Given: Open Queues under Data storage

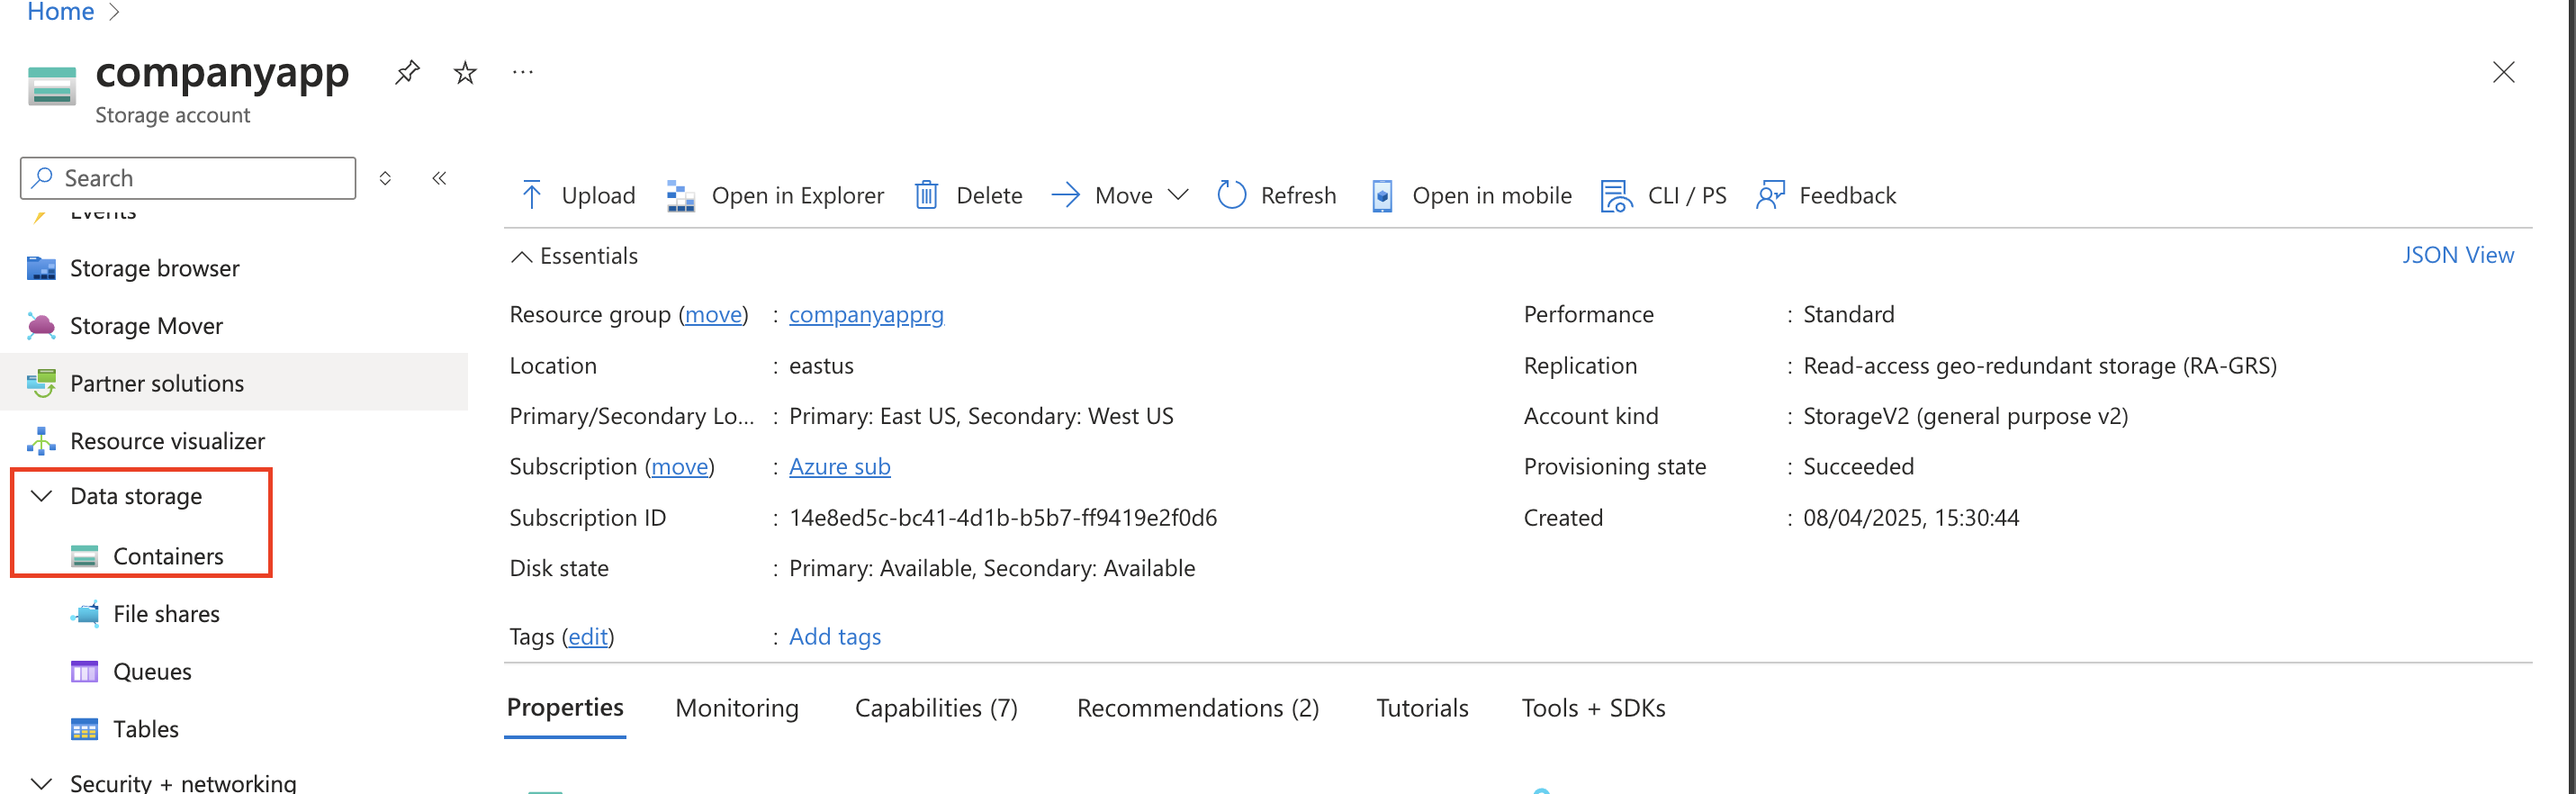Looking at the screenshot, I should click(152, 671).
